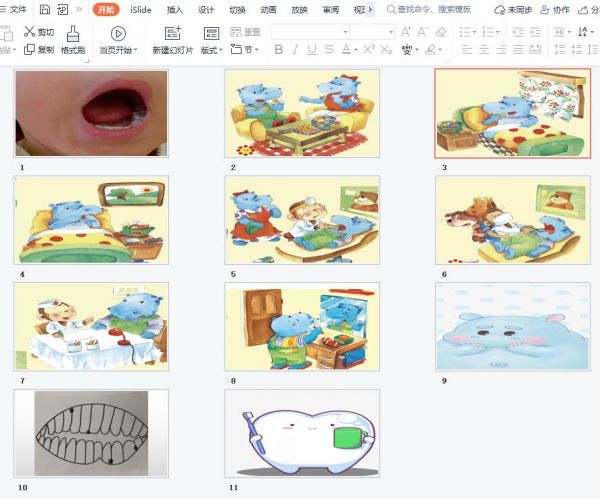Image resolution: width=600 pixels, height=499 pixels.
Task: Click the 未同步 cloud sync button
Action: 513,10
